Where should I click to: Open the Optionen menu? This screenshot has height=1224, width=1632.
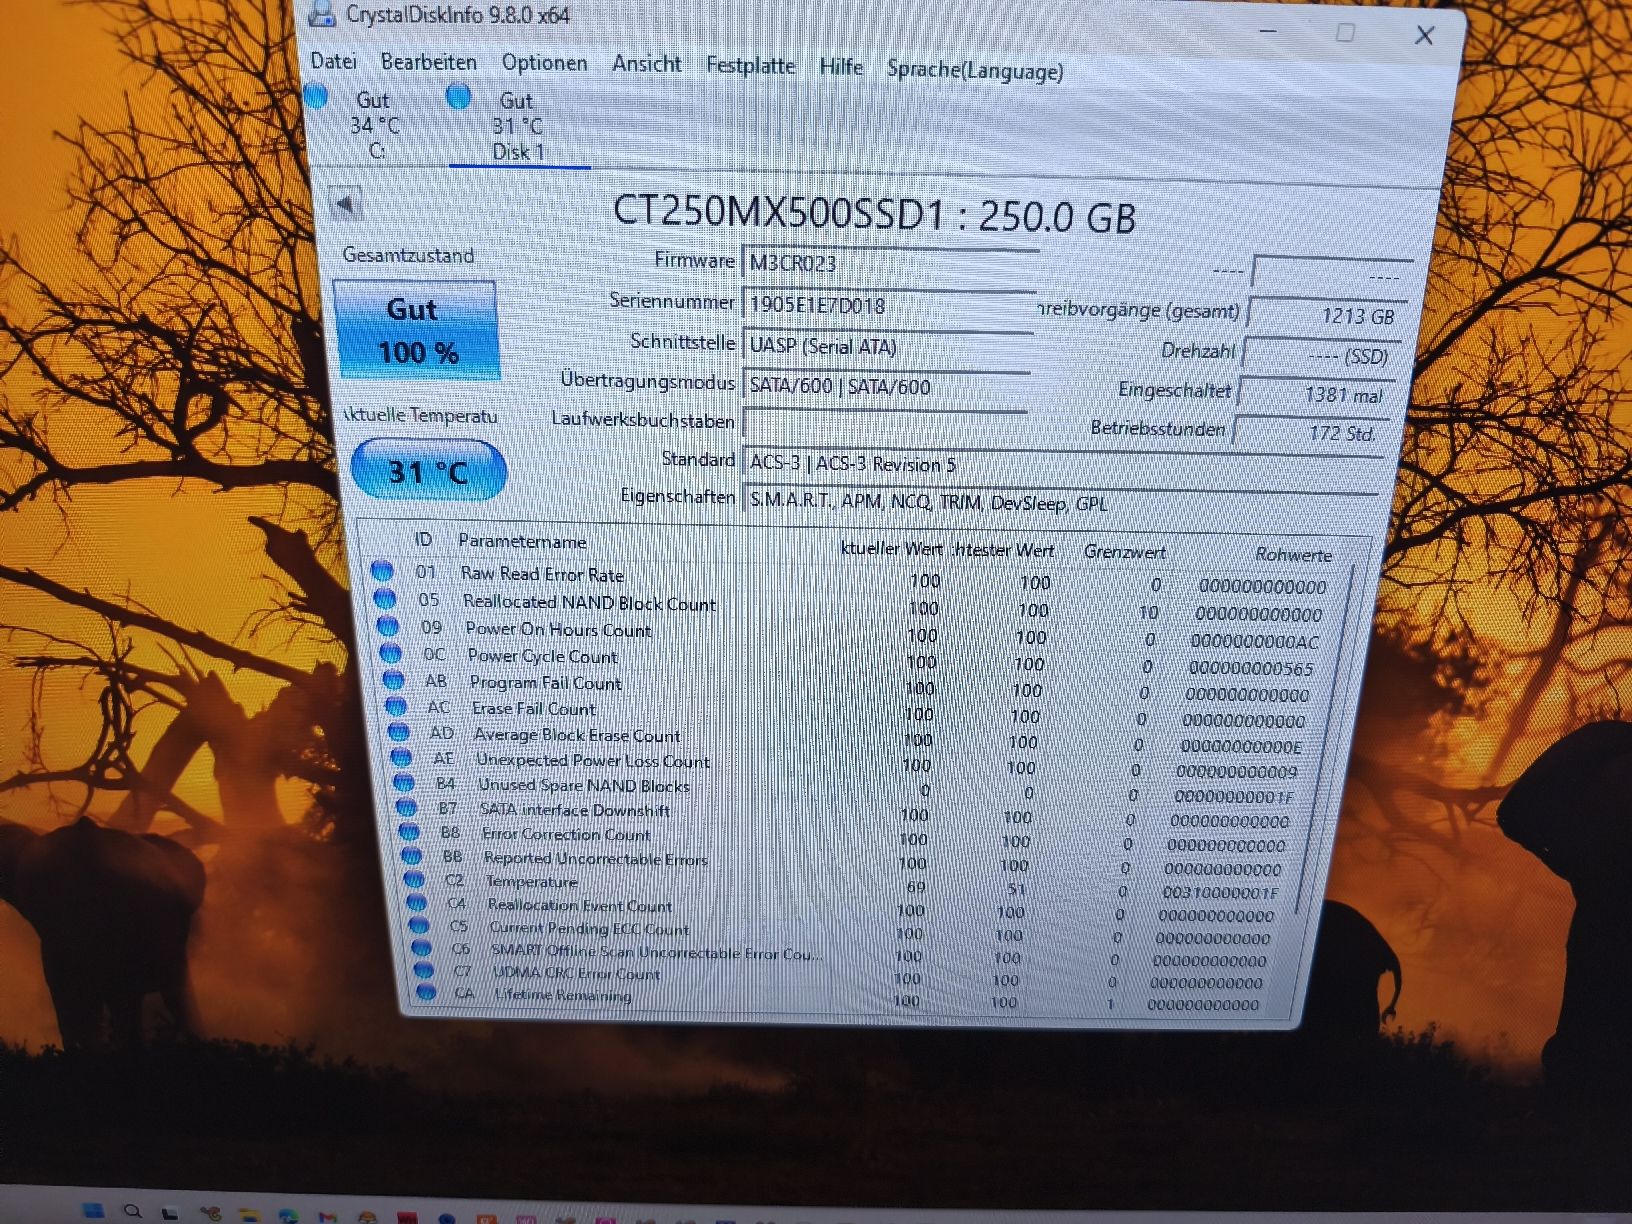(544, 63)
